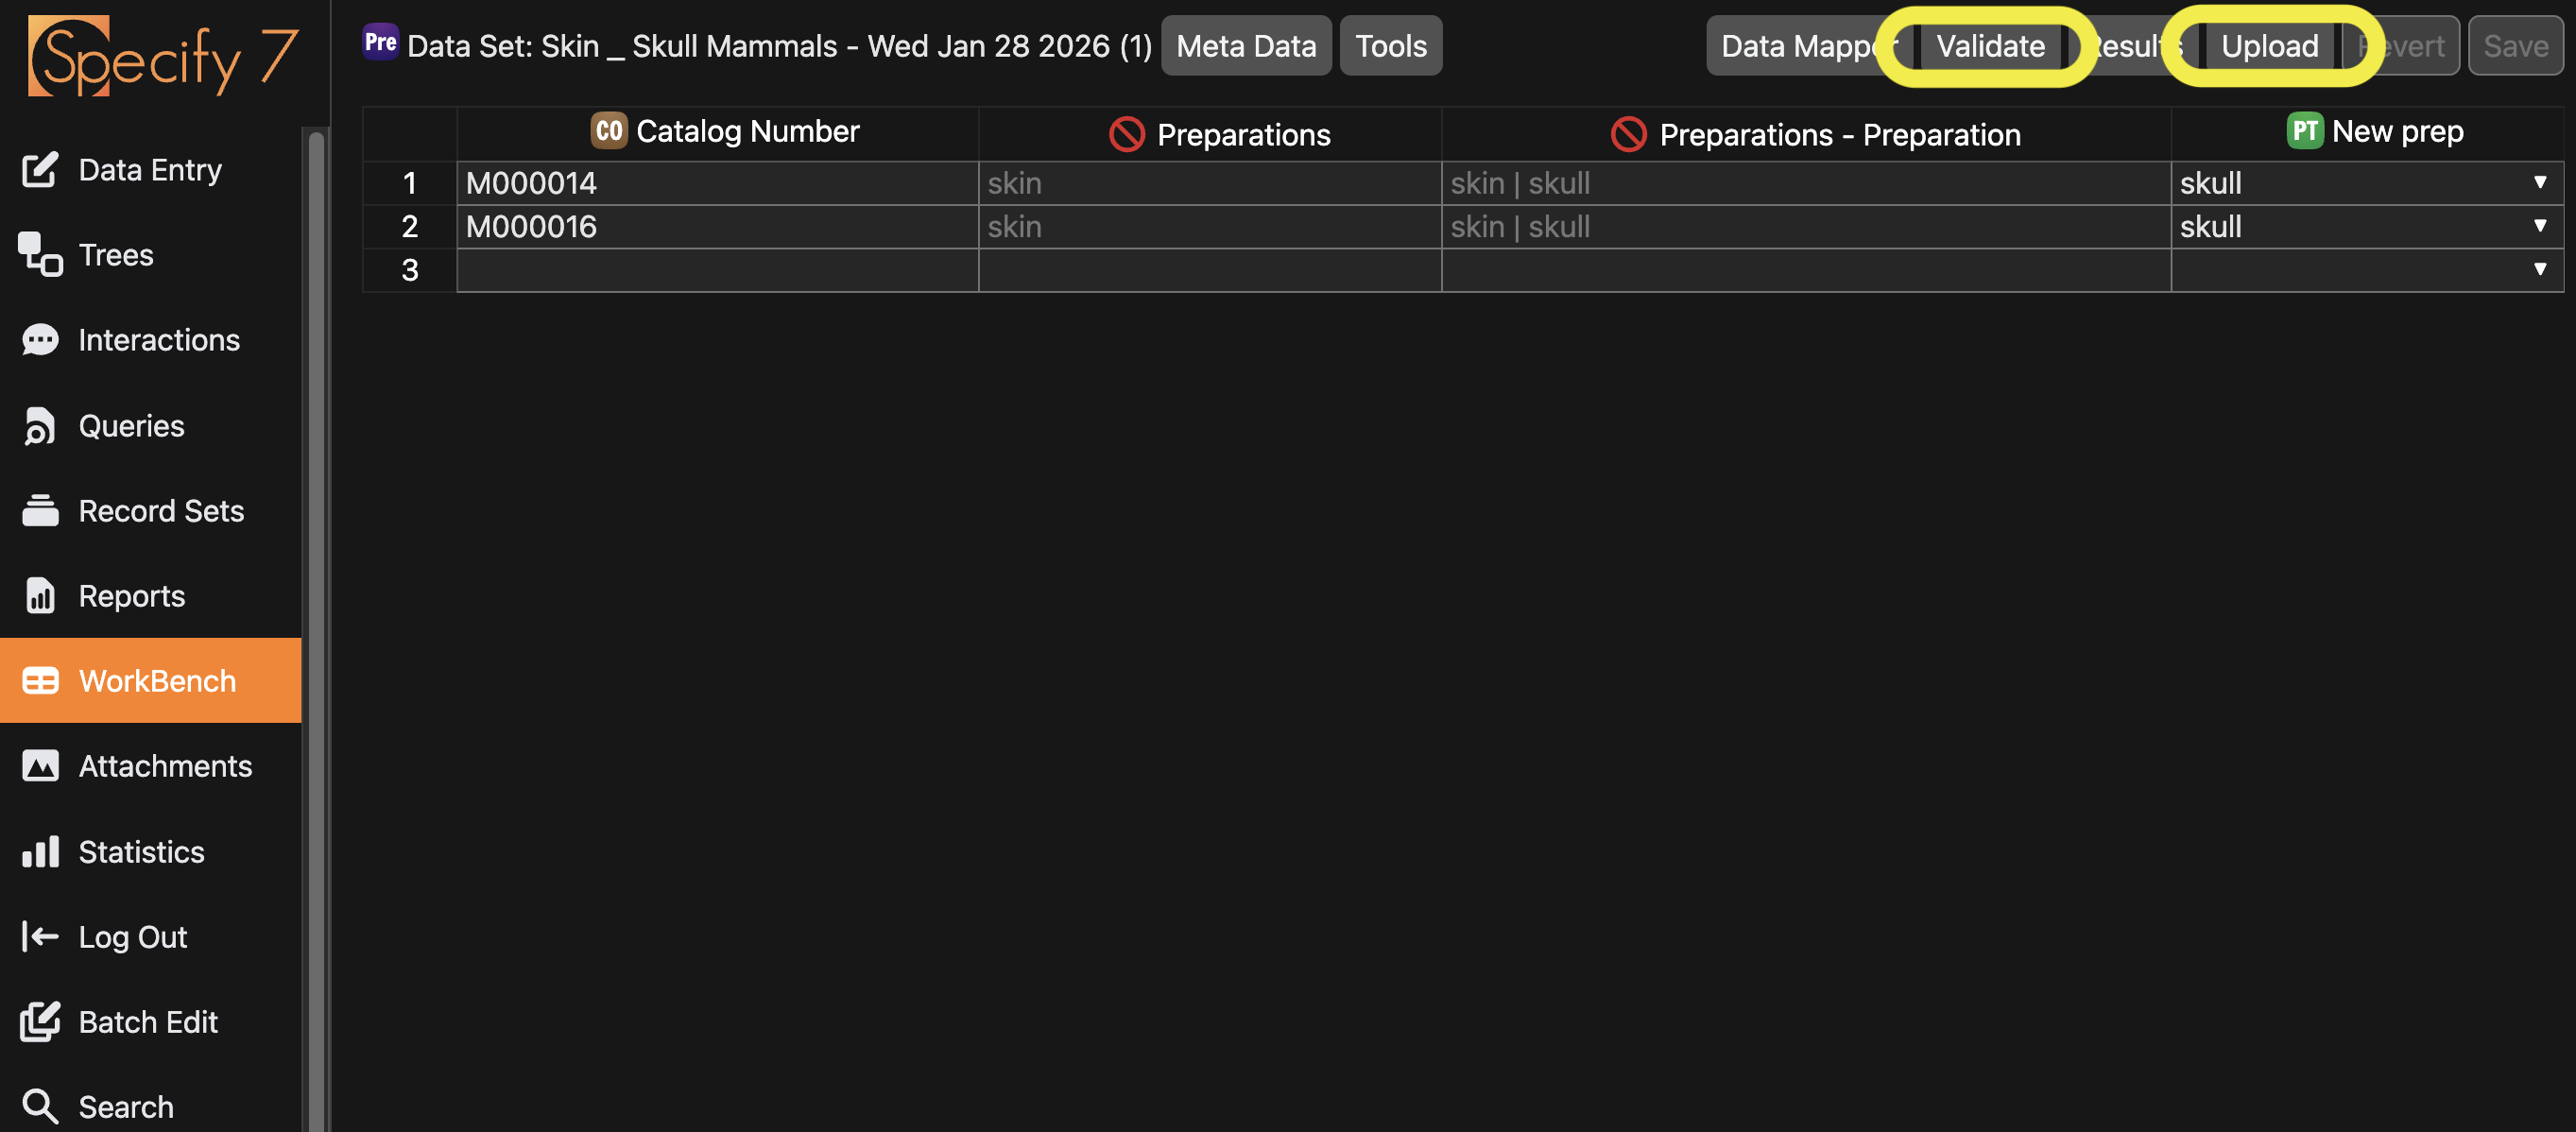Click the Data Entry pencil icon
The width and height of the screenshot is (2576, 1132).
pos(40,170)
